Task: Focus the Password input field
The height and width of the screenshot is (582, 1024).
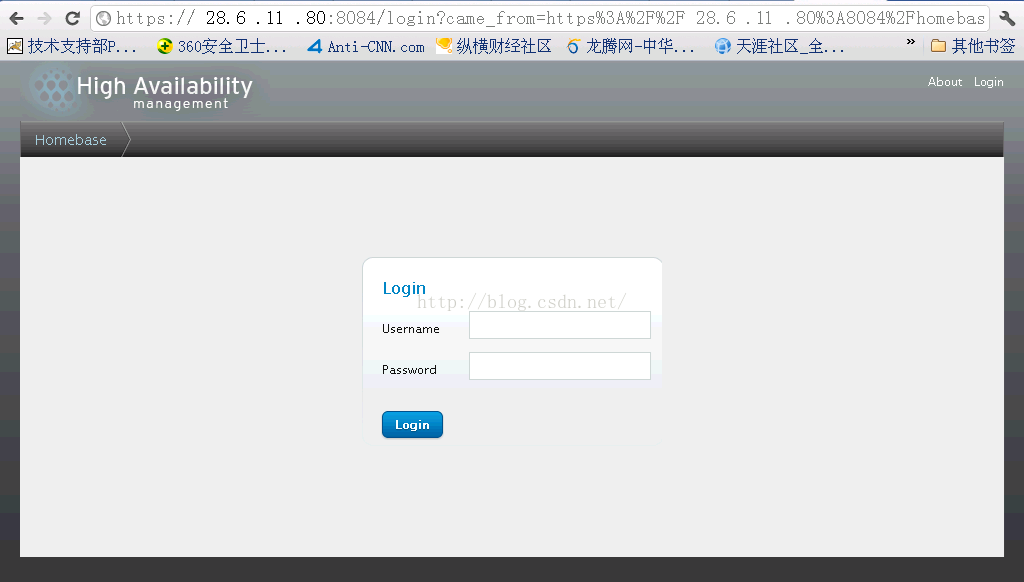Action: [560, 366]
